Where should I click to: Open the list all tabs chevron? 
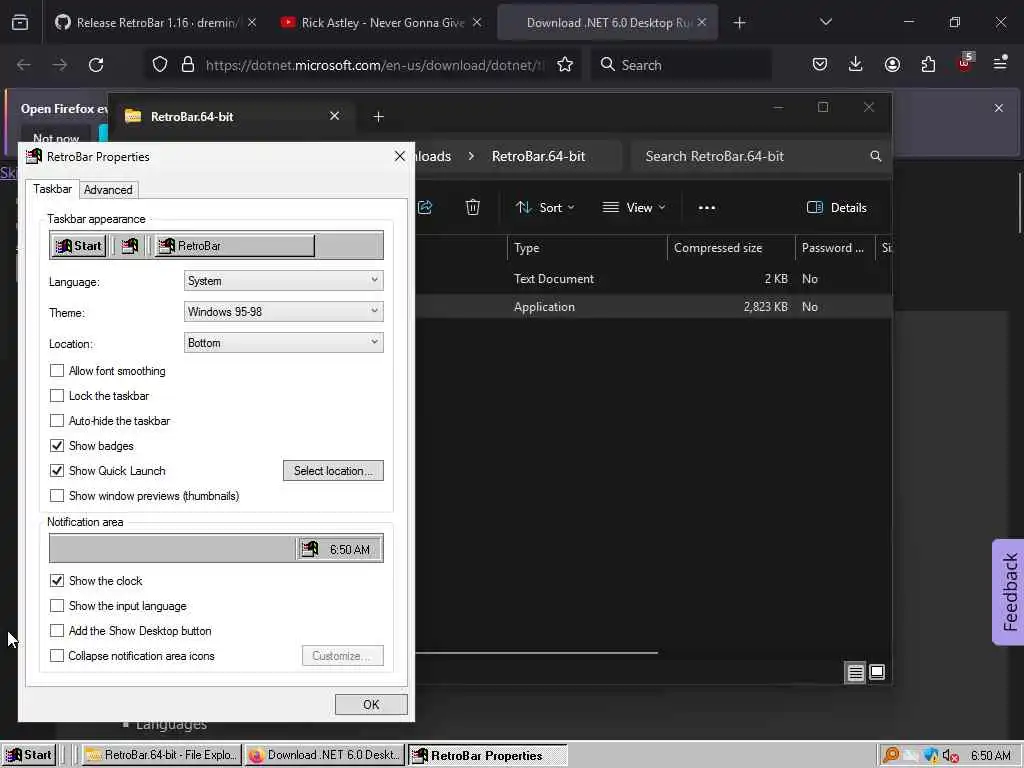pos(825,23)
